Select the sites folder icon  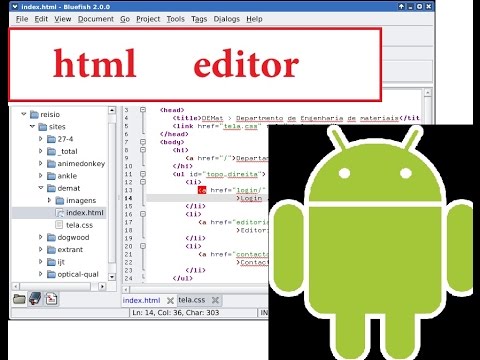43,127
